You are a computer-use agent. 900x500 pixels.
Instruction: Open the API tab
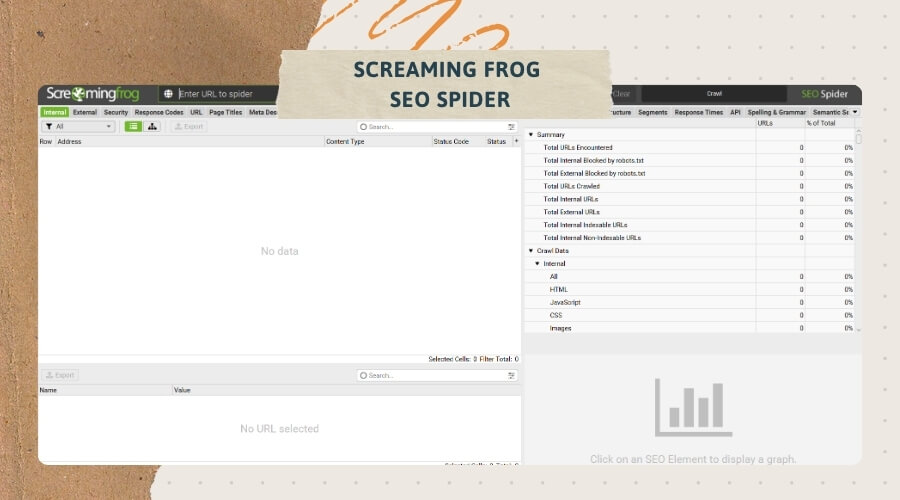click(735, 113)
